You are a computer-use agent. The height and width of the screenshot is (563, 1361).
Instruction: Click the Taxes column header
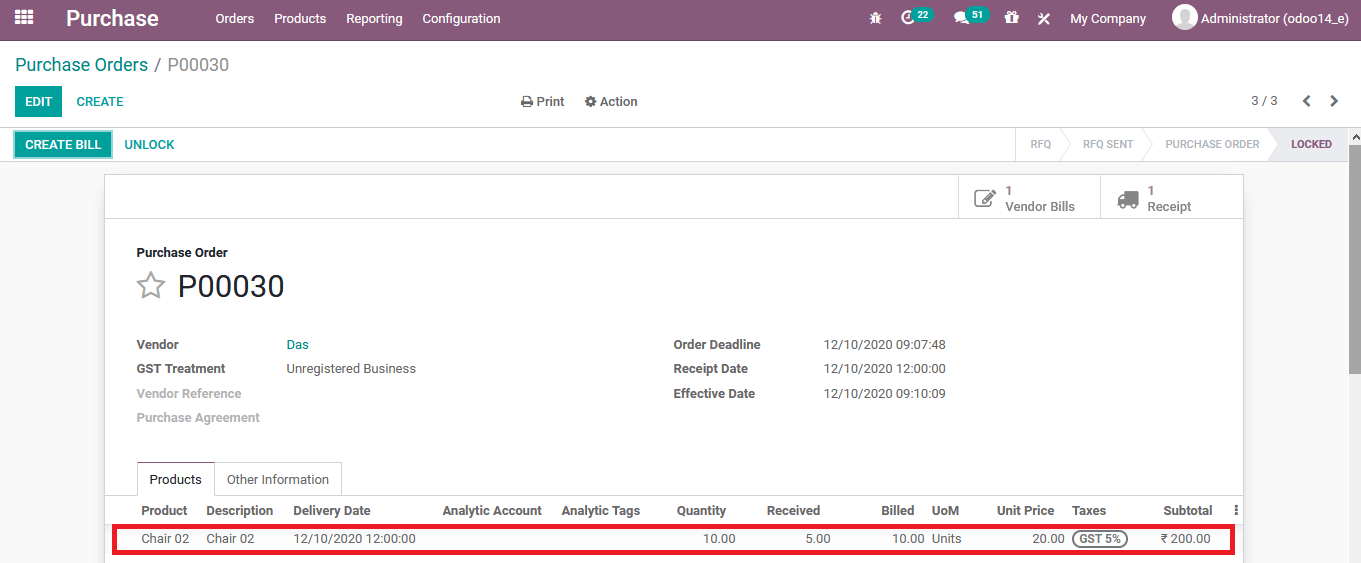point(1088,510)
